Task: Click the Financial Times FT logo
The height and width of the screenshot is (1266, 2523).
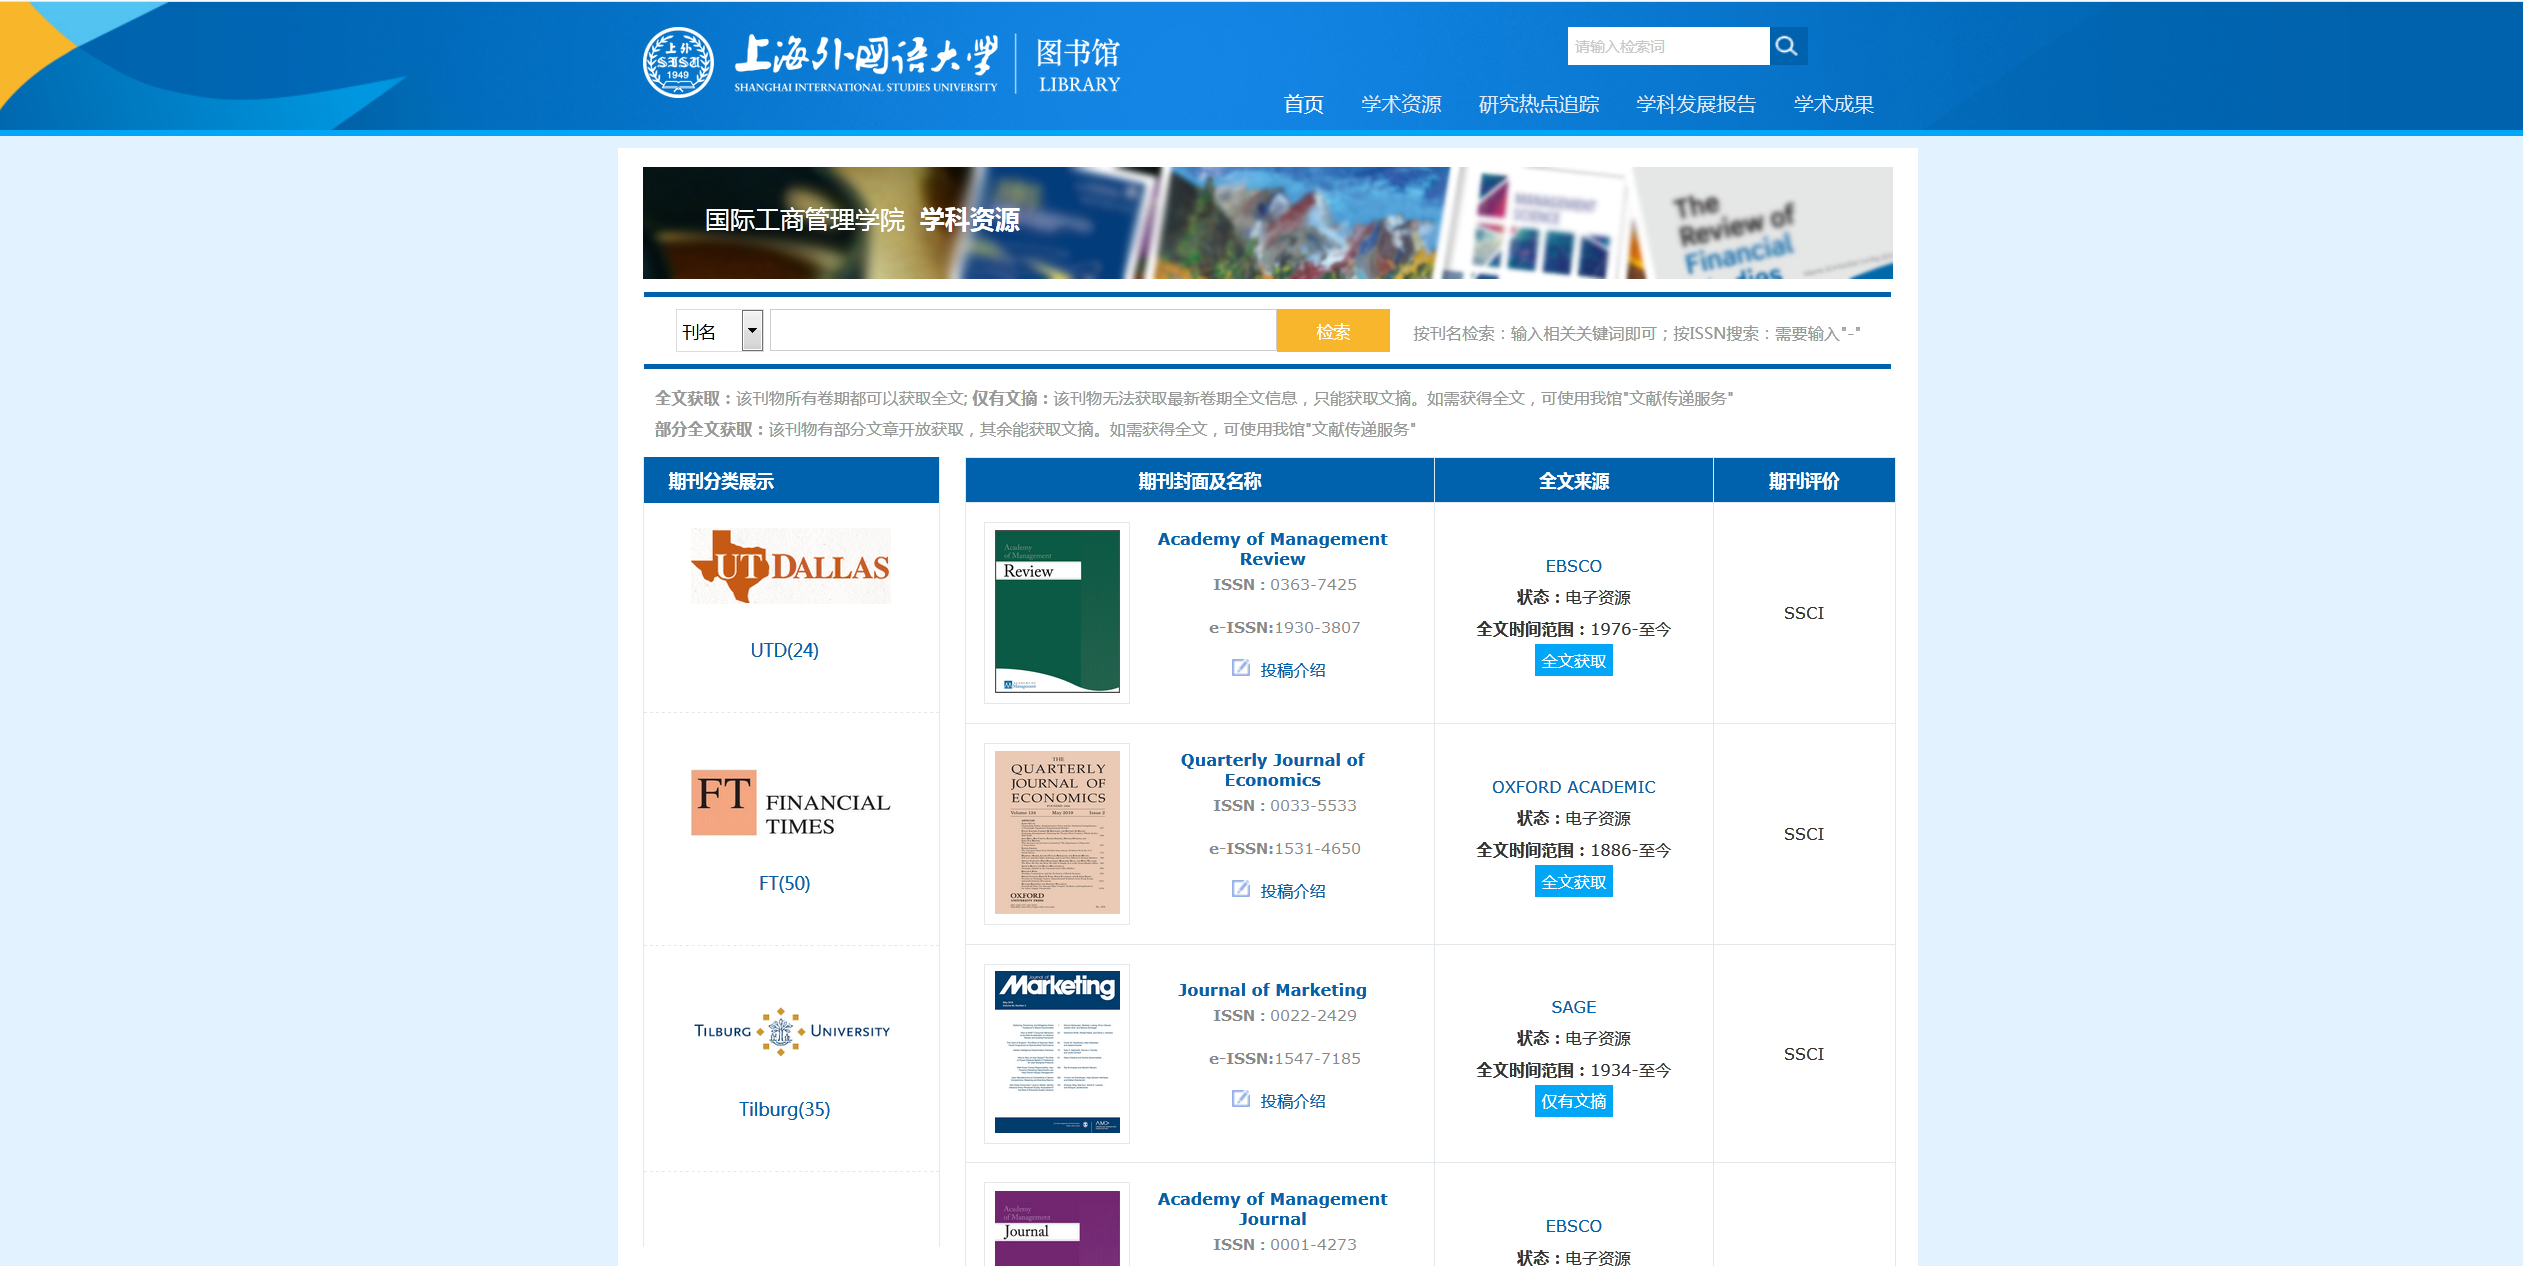Action: (790, 803)
